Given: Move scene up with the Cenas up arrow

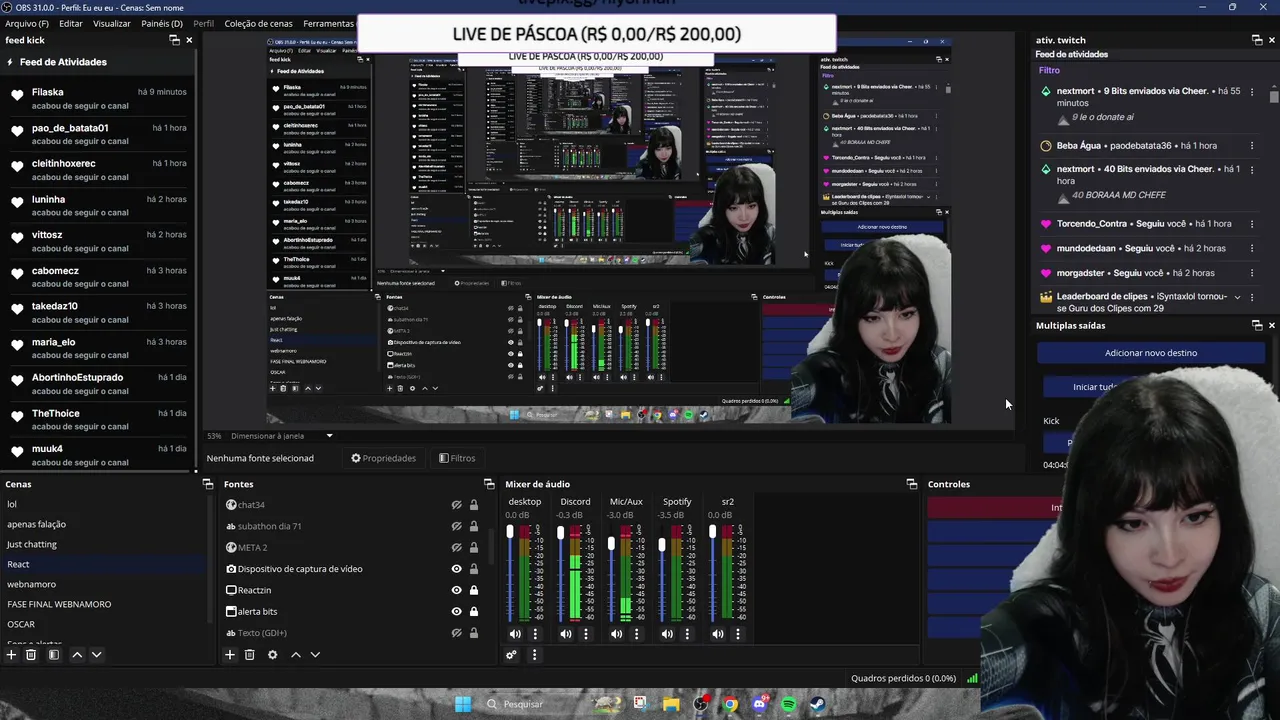Looking at the screenshot, I should pos(77,655).
